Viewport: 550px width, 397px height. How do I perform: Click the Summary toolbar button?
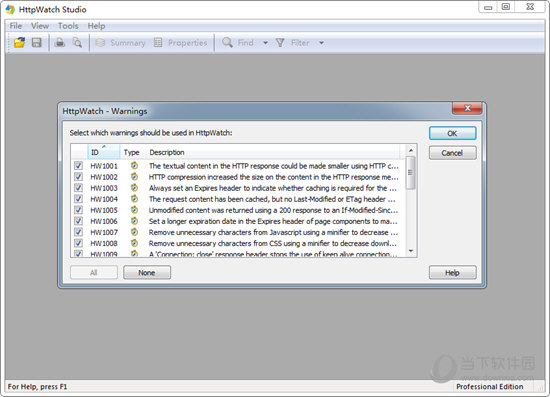pos(120,43)
